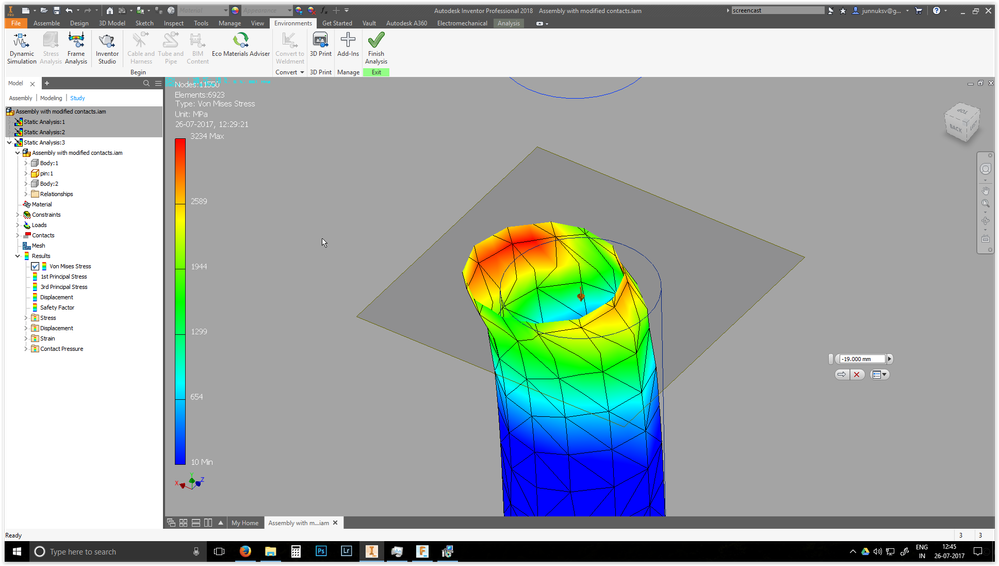Click the navigation wheel in nav bar

985,169
